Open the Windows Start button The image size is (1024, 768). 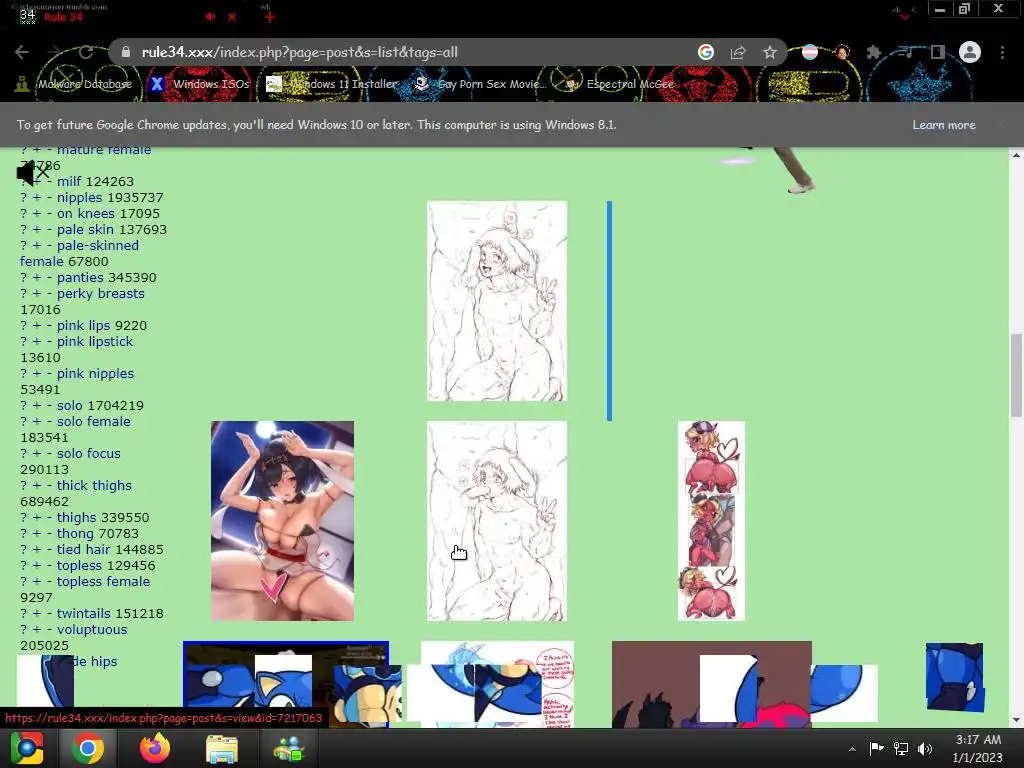pyautogui.click(x=27, y=748)
